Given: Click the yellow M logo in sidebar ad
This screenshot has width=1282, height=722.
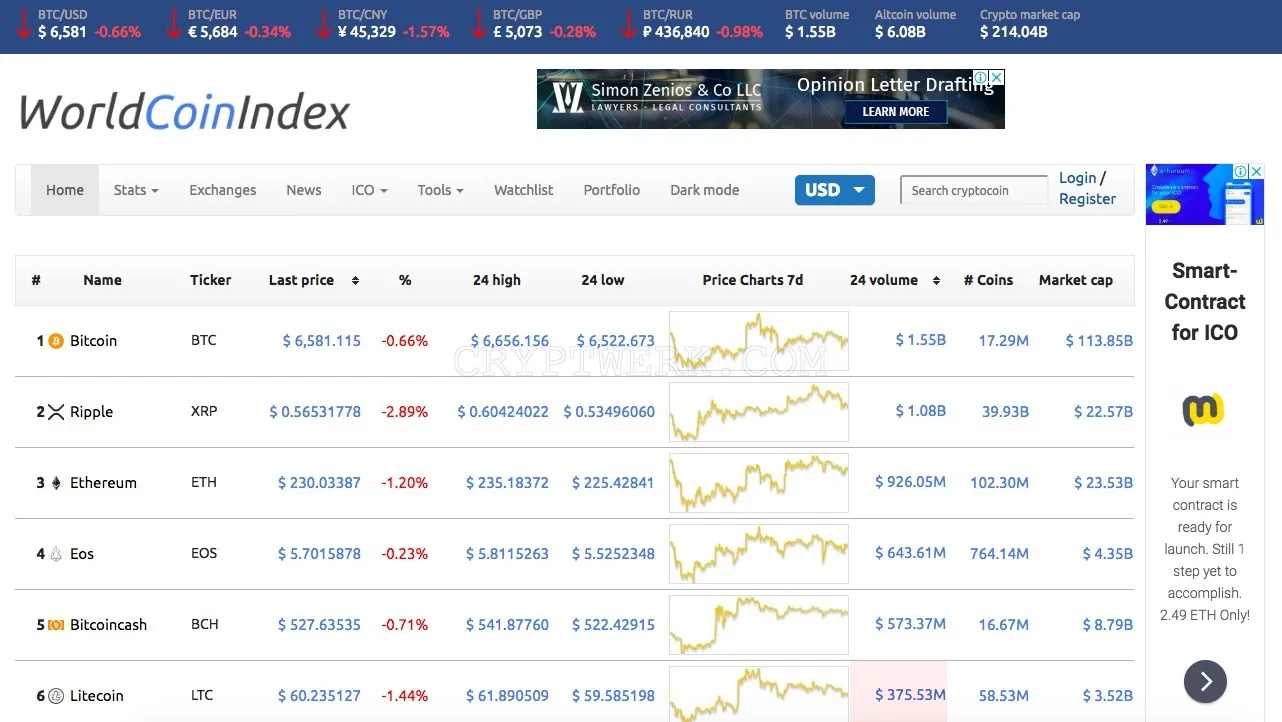Looking at the screenshot, I should [x=1204, y=410].
